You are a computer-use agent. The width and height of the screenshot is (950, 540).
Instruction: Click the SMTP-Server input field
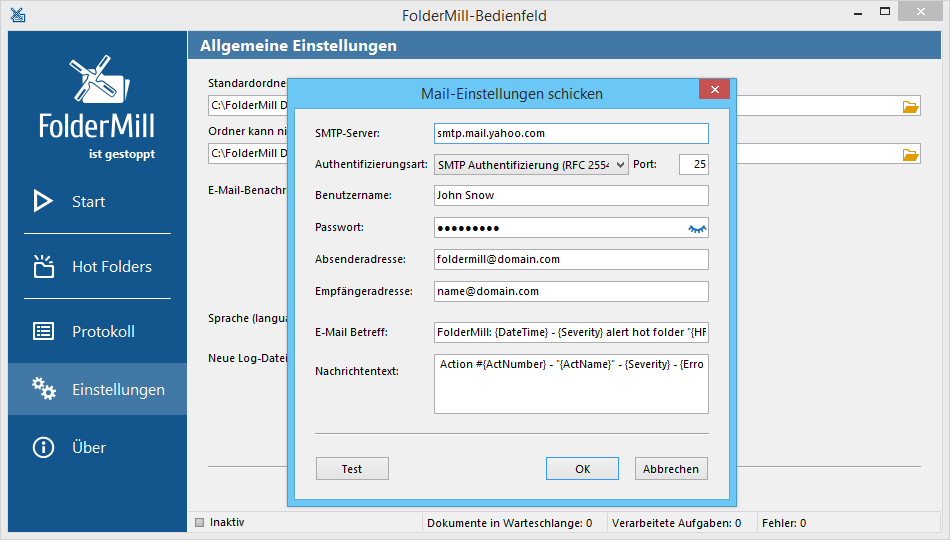571,133
